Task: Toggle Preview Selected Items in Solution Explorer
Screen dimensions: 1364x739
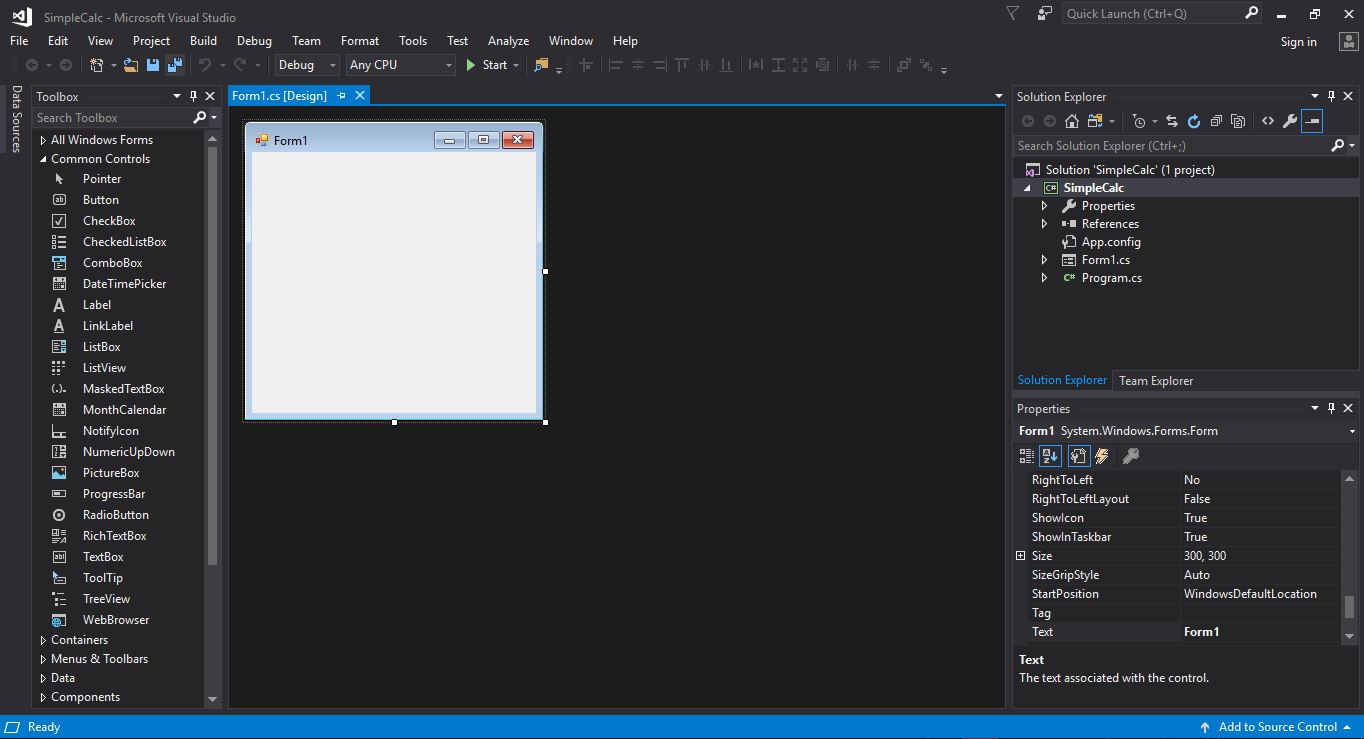Action: coord(1313,121)
